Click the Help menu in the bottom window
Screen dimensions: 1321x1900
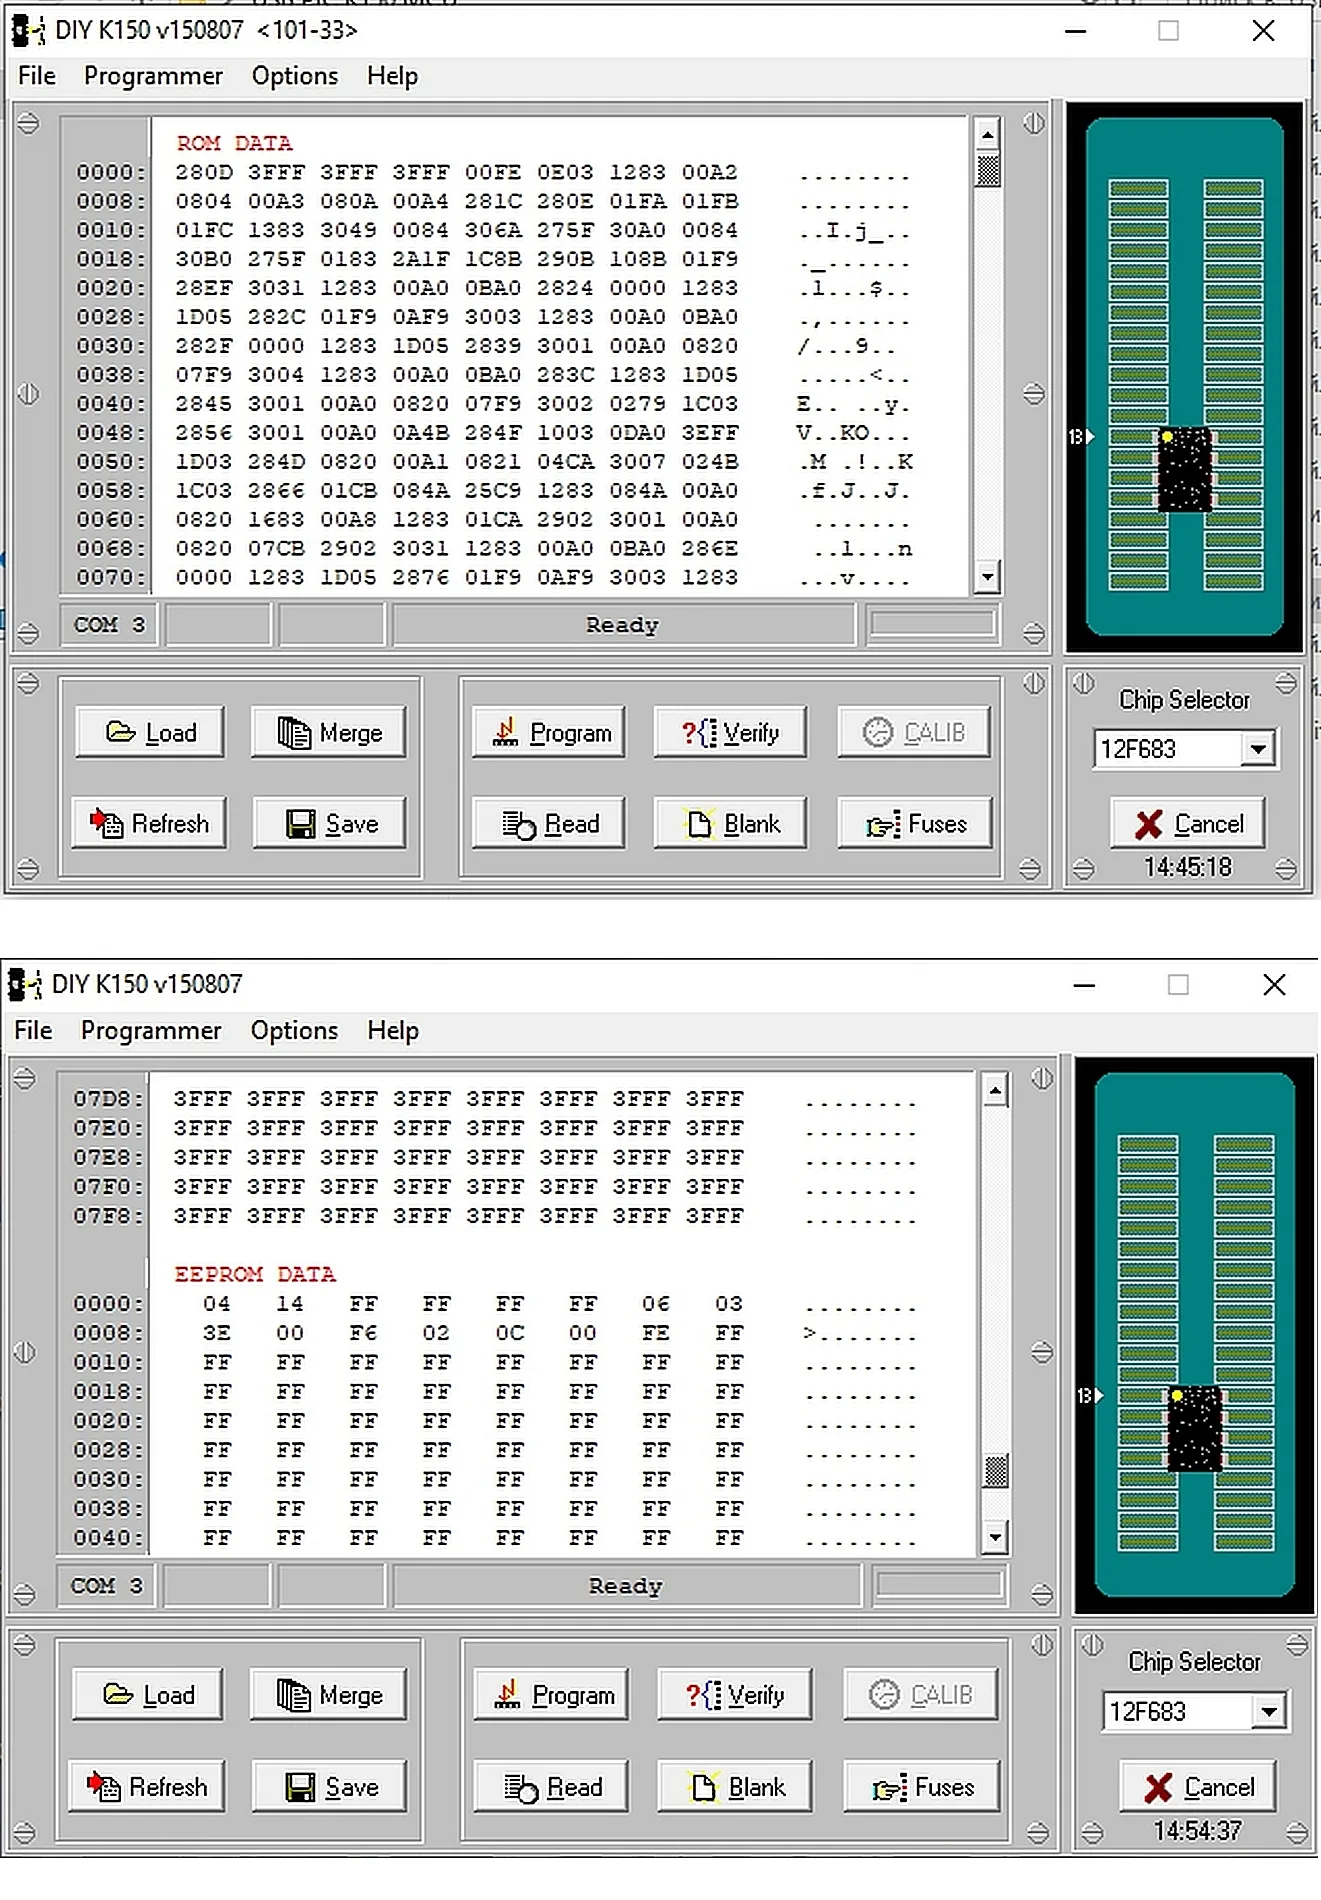(392, 1031)
